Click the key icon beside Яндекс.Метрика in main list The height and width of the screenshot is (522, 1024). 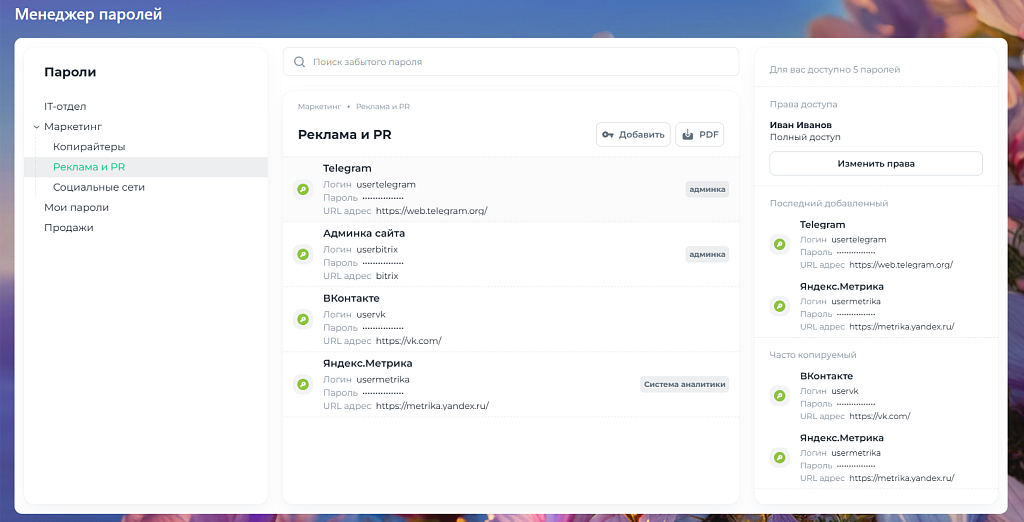click(303, 384)
